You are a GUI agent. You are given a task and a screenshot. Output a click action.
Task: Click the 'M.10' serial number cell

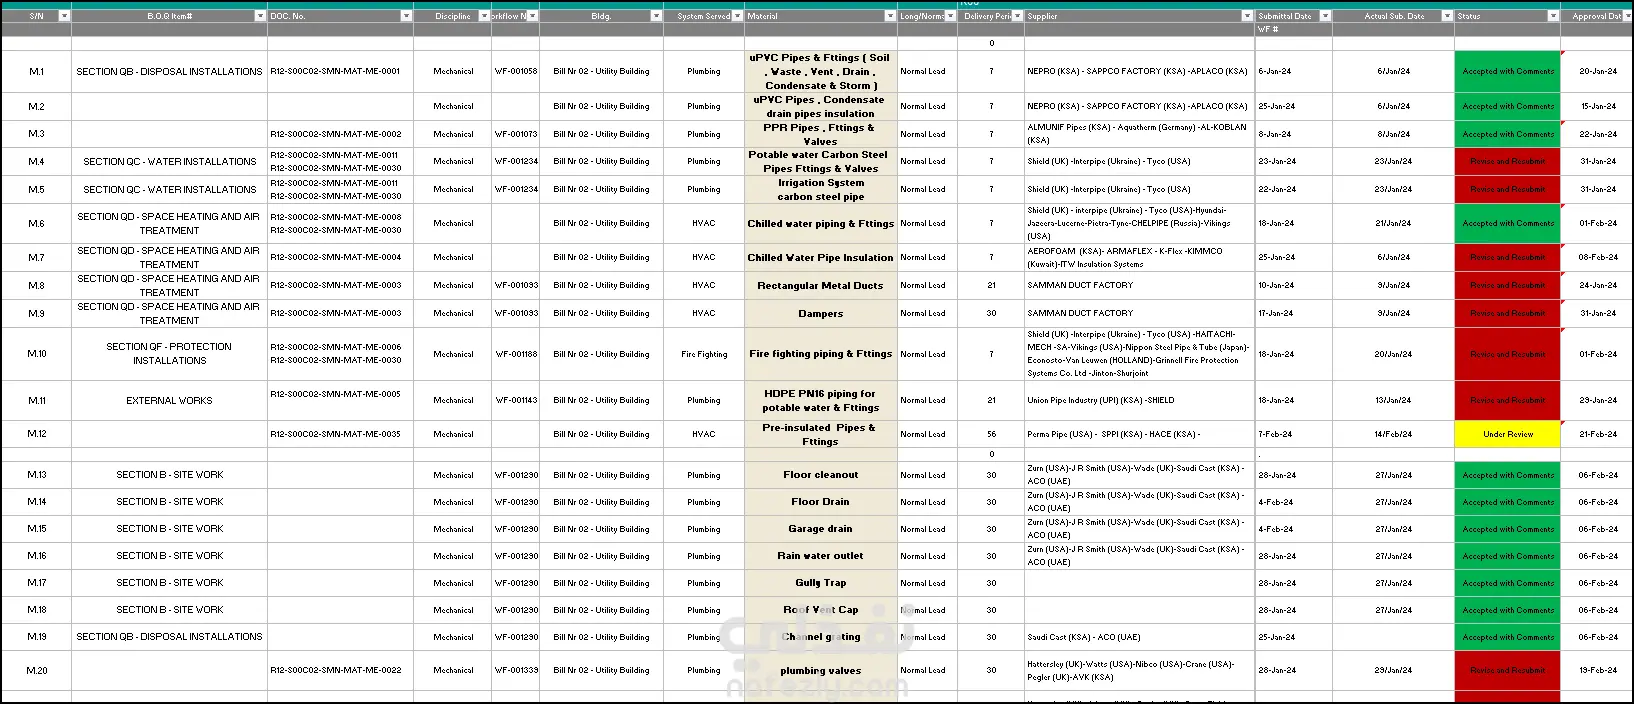point(36,354)
